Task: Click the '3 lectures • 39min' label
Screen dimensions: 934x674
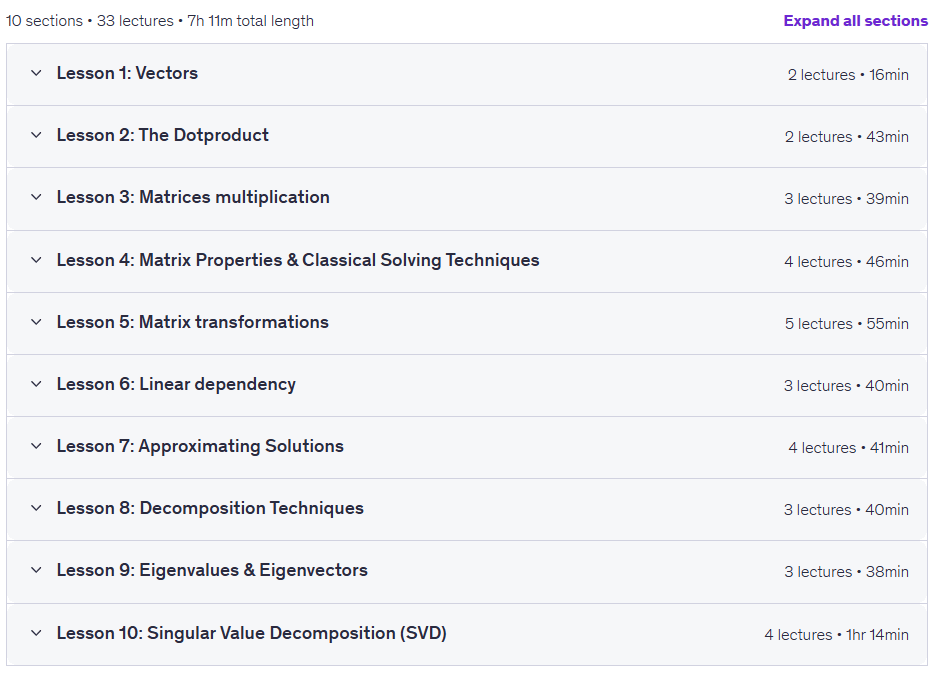Action: pos(846,198)
